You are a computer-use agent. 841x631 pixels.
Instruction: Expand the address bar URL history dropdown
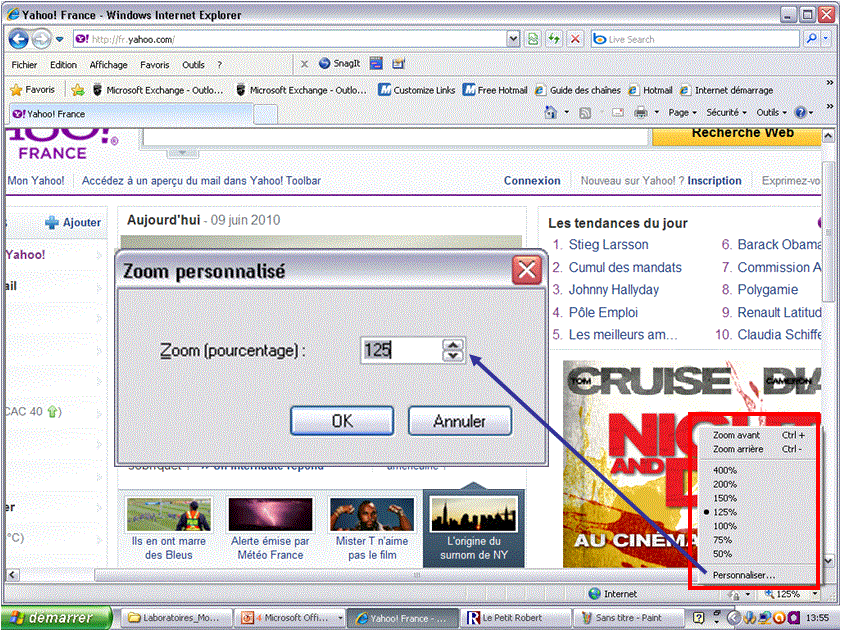(513, 39)
